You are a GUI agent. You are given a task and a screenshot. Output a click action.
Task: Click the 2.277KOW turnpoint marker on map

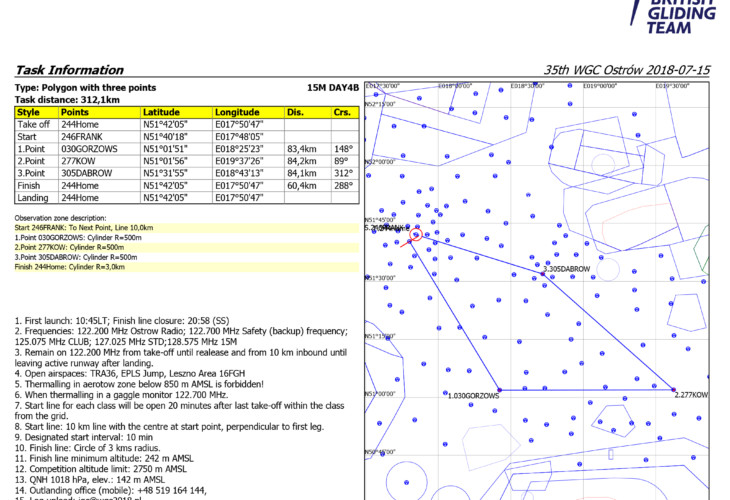click(x=672, y=390)
